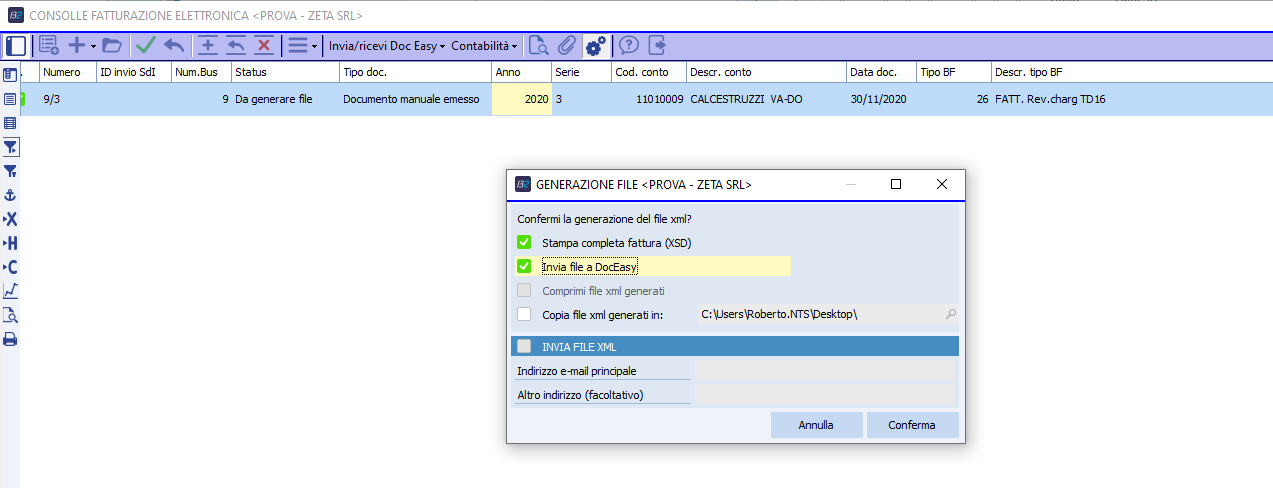Open the hamburger lines menu dropdown

302,46
